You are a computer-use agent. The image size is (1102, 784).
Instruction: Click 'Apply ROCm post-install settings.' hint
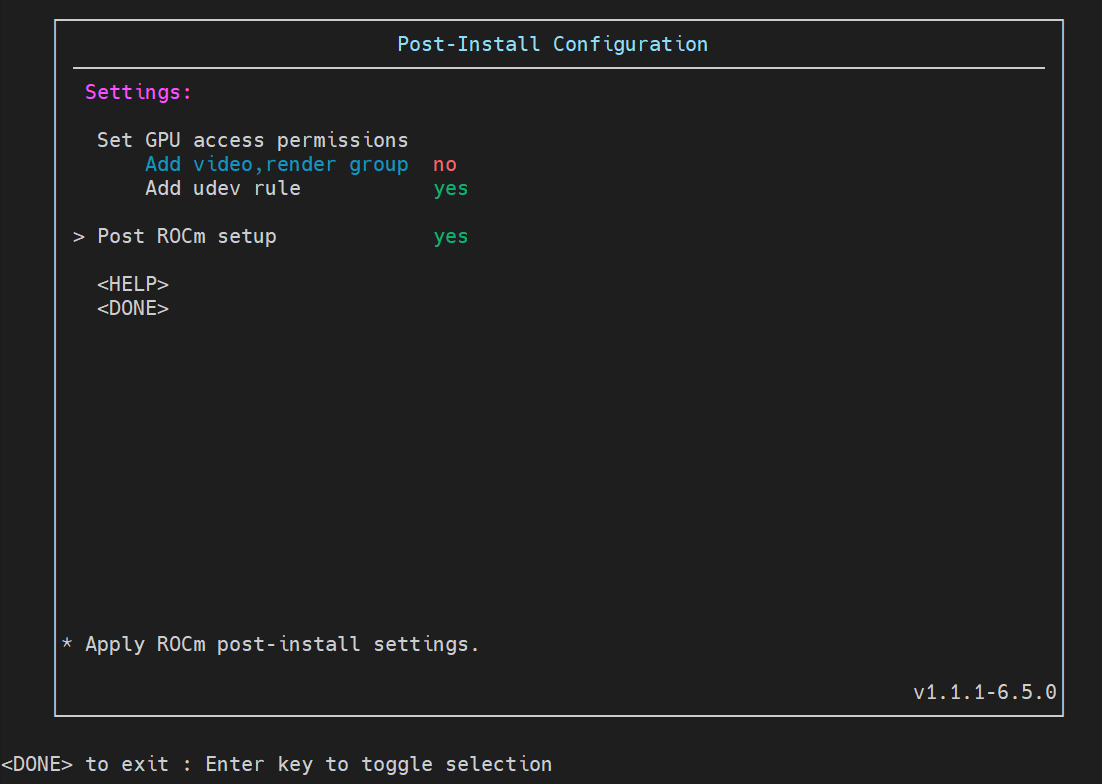point(282,644)
